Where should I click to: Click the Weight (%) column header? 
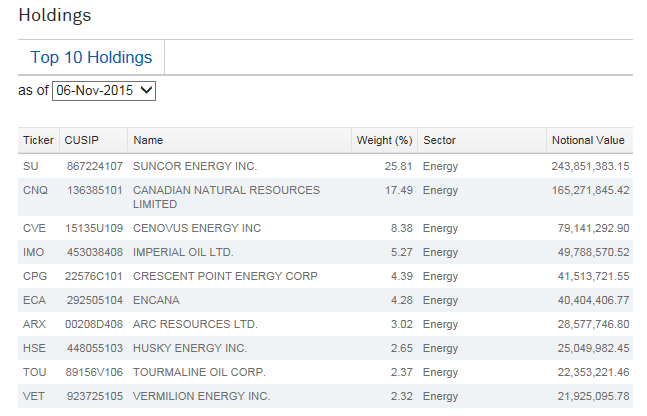[385, 140]
